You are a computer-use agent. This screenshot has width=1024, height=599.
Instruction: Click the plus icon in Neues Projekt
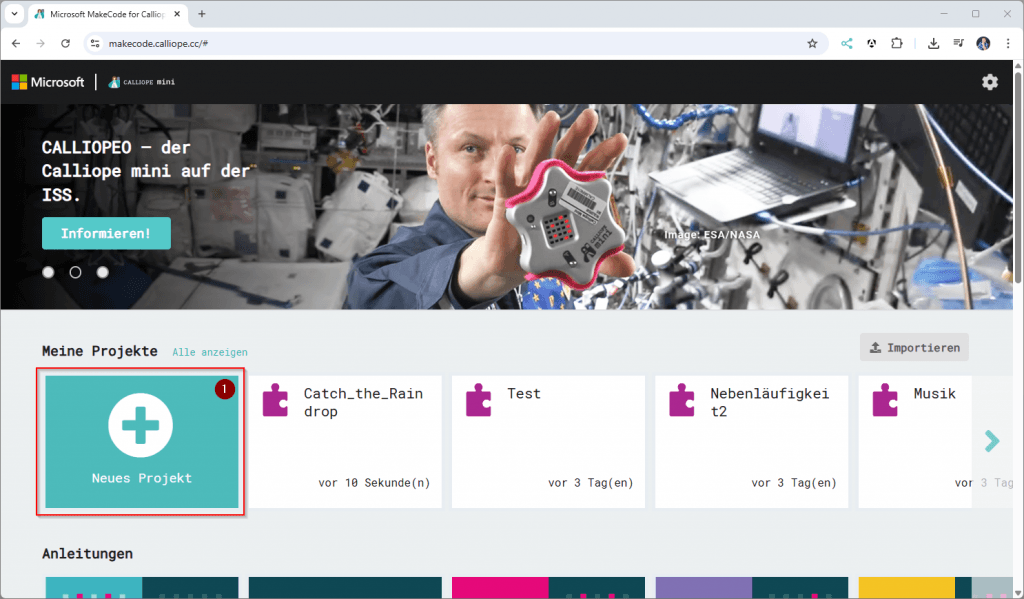(140, 424)
